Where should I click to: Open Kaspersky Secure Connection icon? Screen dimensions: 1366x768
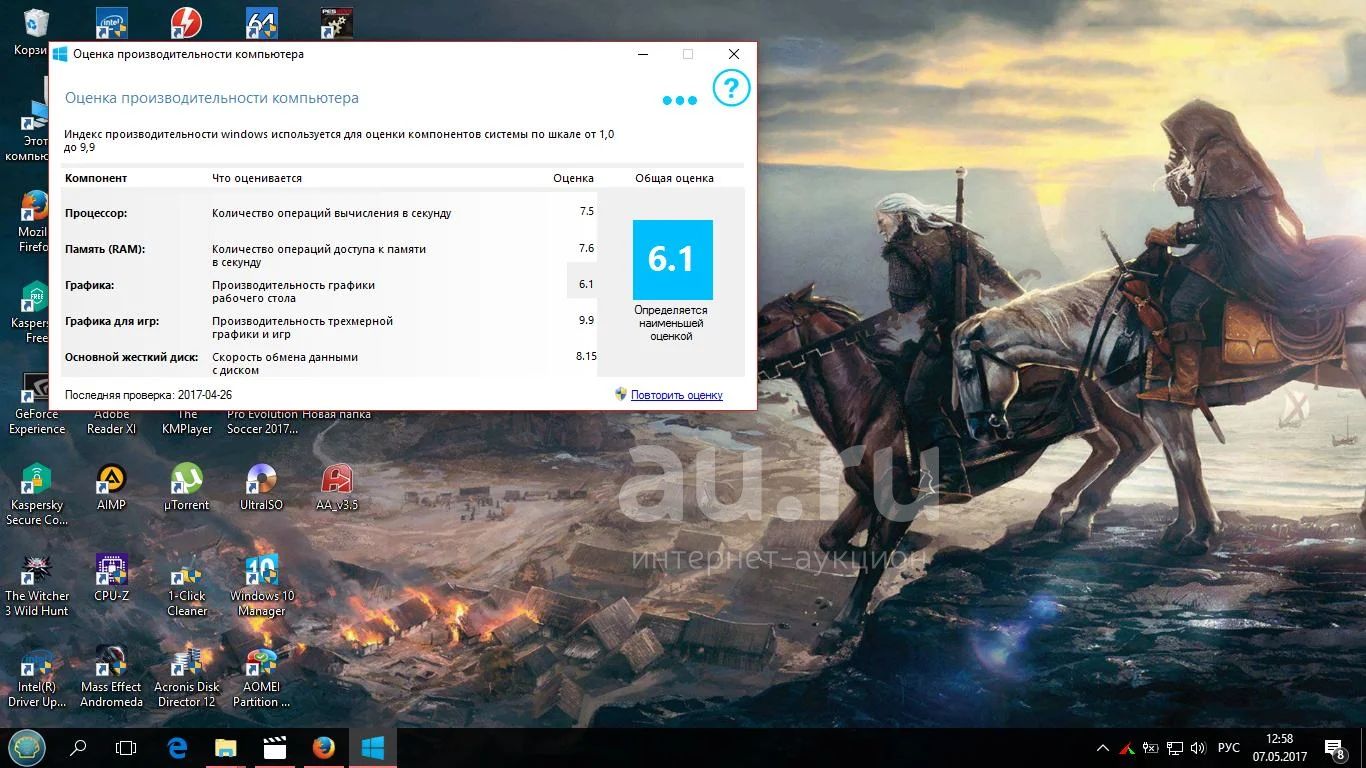click(x=37, y=495)
